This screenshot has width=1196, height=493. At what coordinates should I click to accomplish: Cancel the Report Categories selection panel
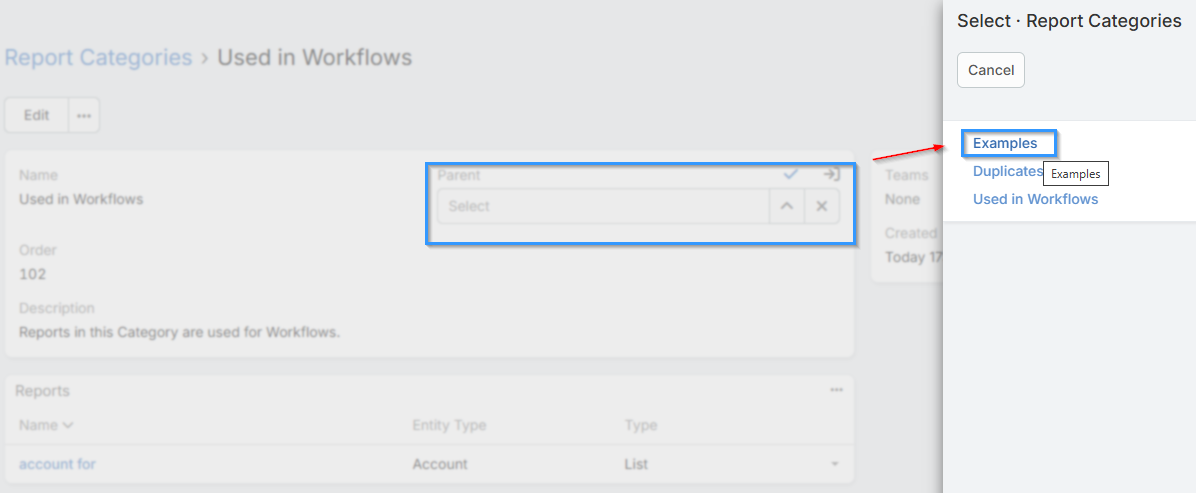pos(991,70)
